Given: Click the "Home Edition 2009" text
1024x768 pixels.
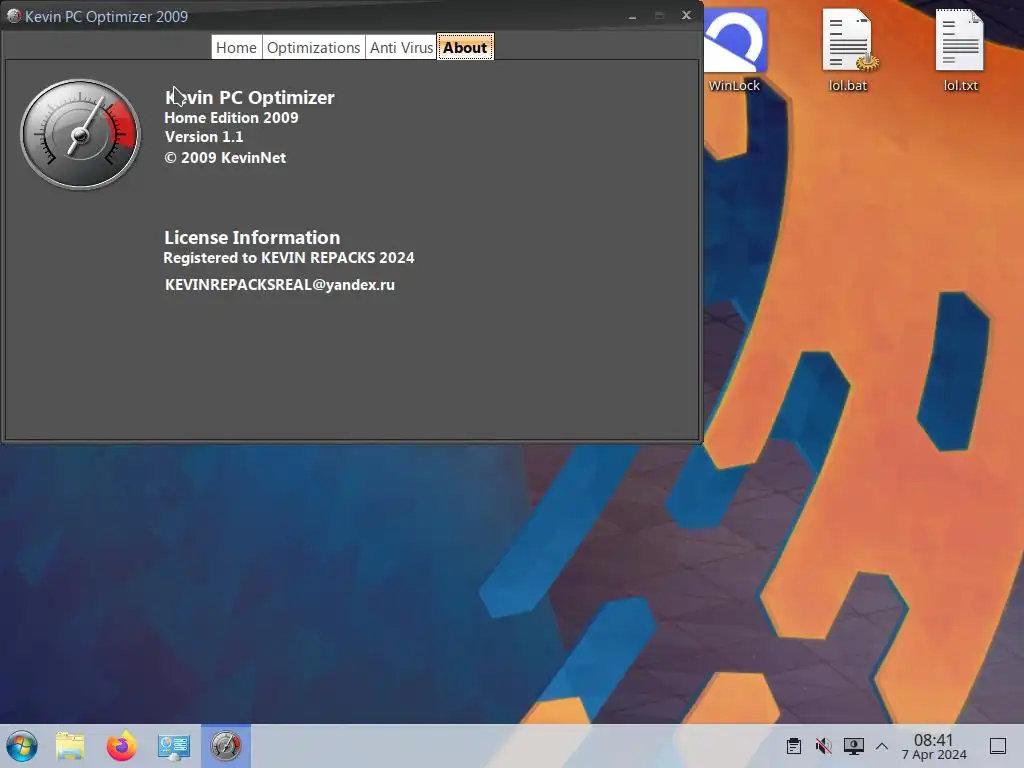Looking at the screenshot, I should click(231, 118).
